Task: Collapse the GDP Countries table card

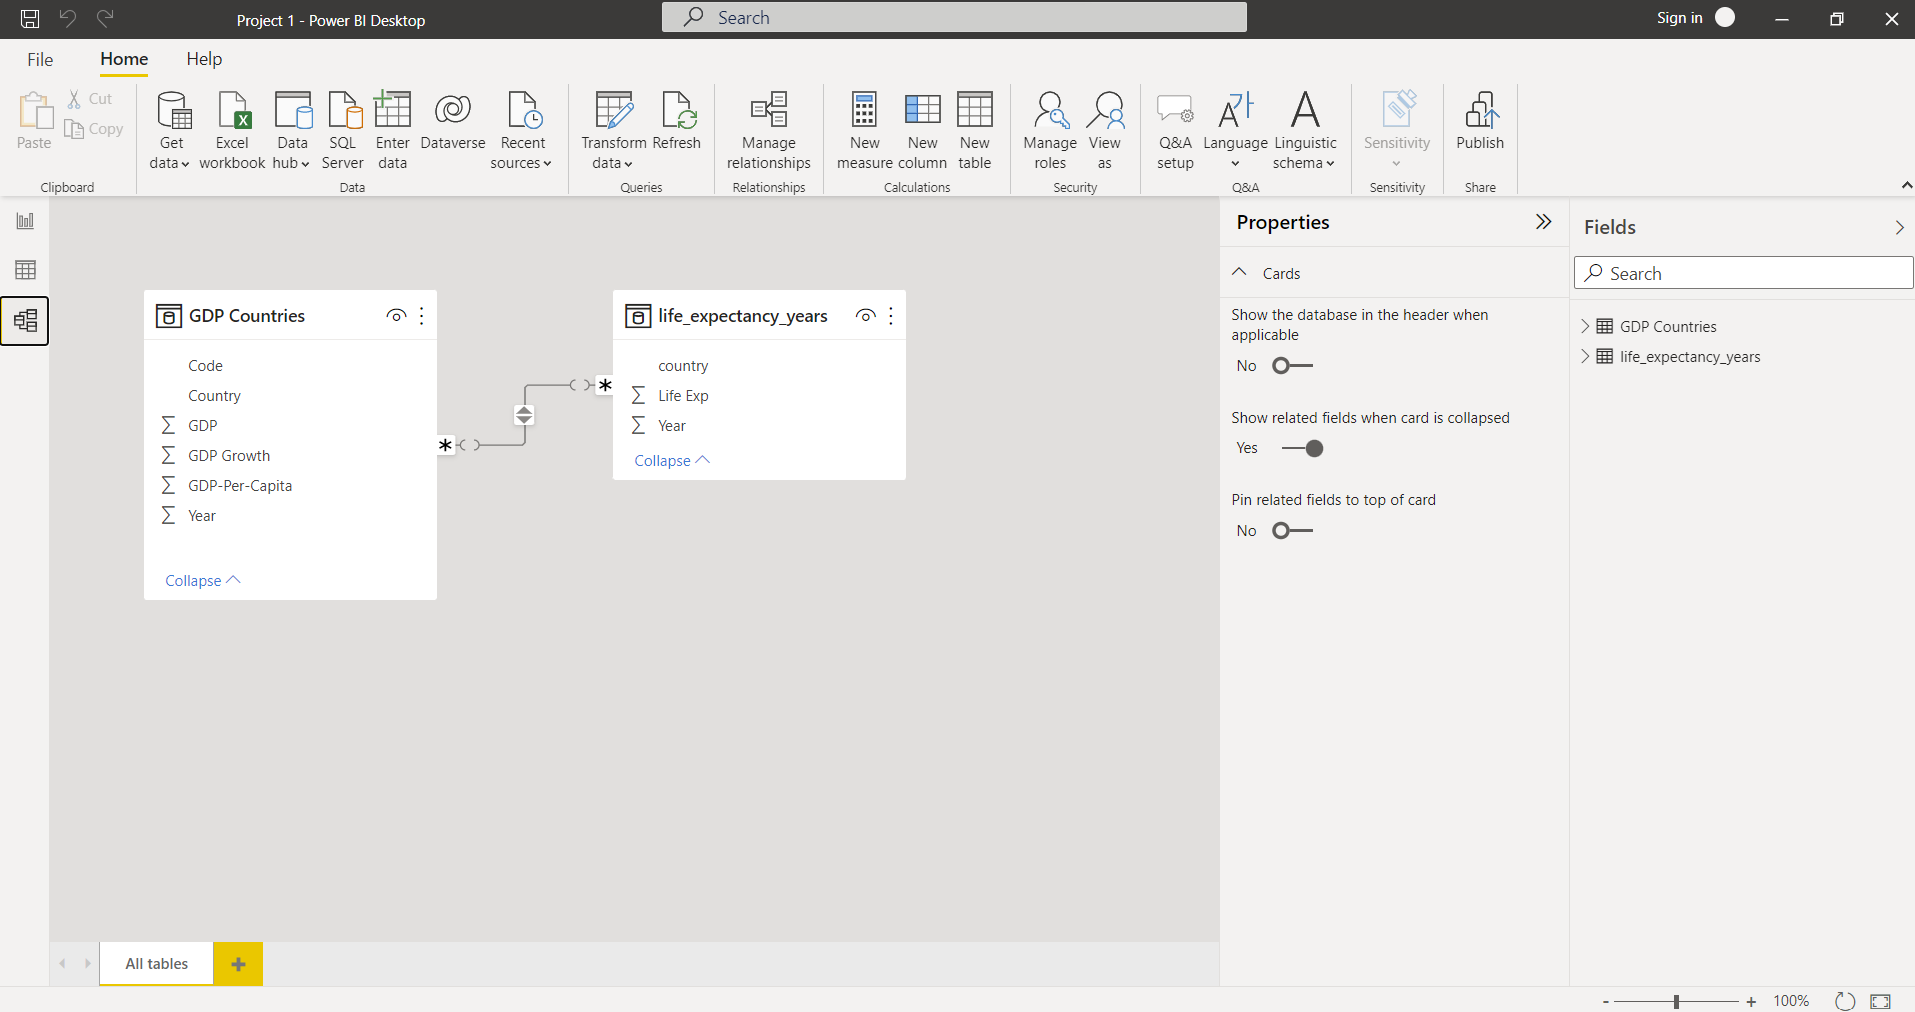Action: tap(203, 581)
